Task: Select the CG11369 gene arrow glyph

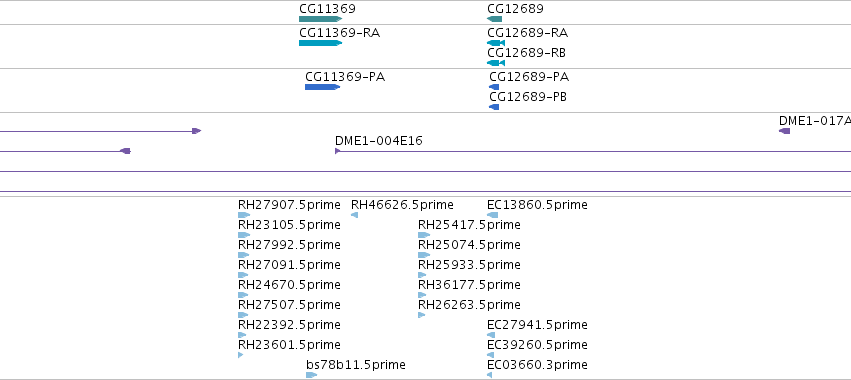Action: coord(320,19)
